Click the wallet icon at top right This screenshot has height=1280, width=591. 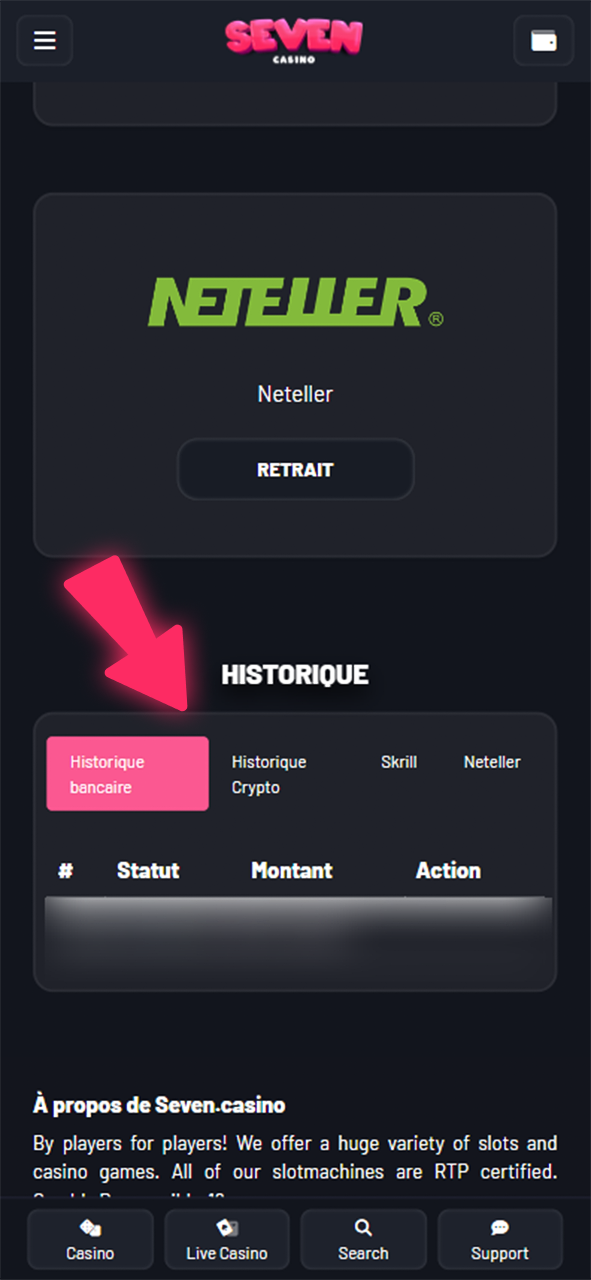[544, 40]
